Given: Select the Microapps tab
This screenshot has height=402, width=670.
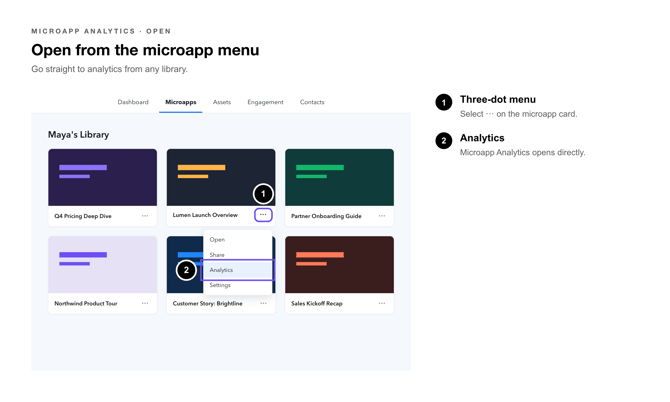Looking at the screenshot, I should click(x=181, y=102).
